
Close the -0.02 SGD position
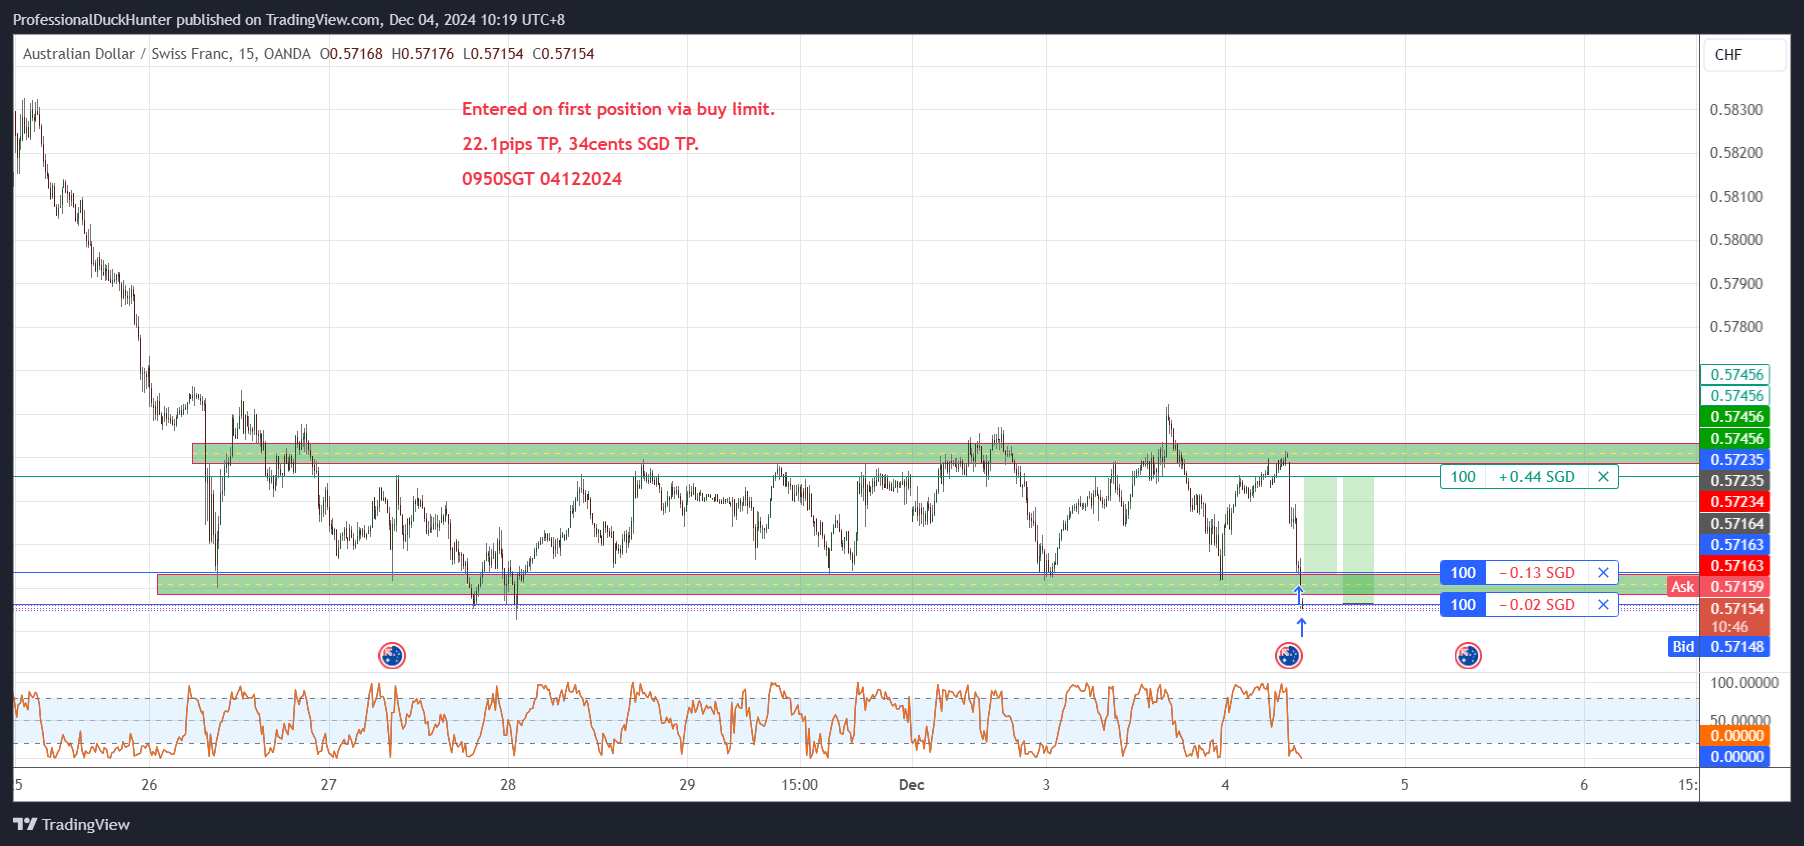1603,605
